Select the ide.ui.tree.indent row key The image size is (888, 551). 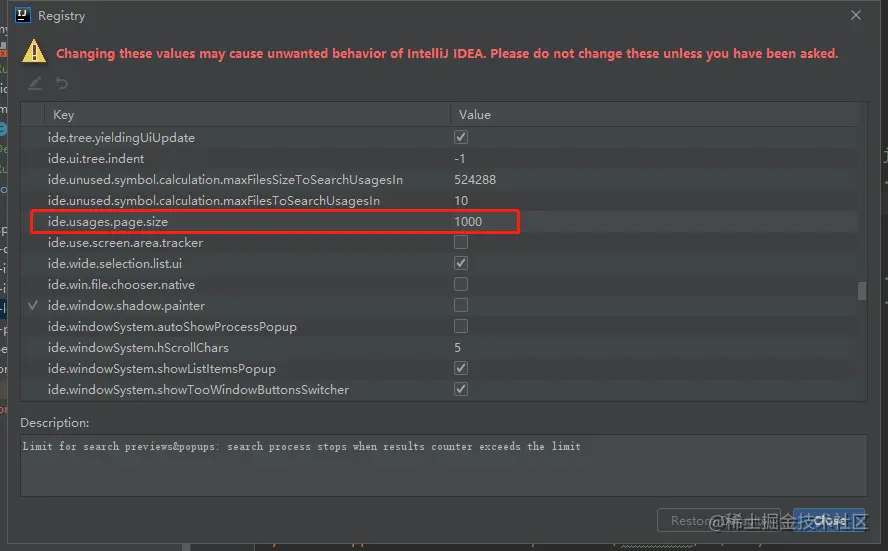(96, 159)
